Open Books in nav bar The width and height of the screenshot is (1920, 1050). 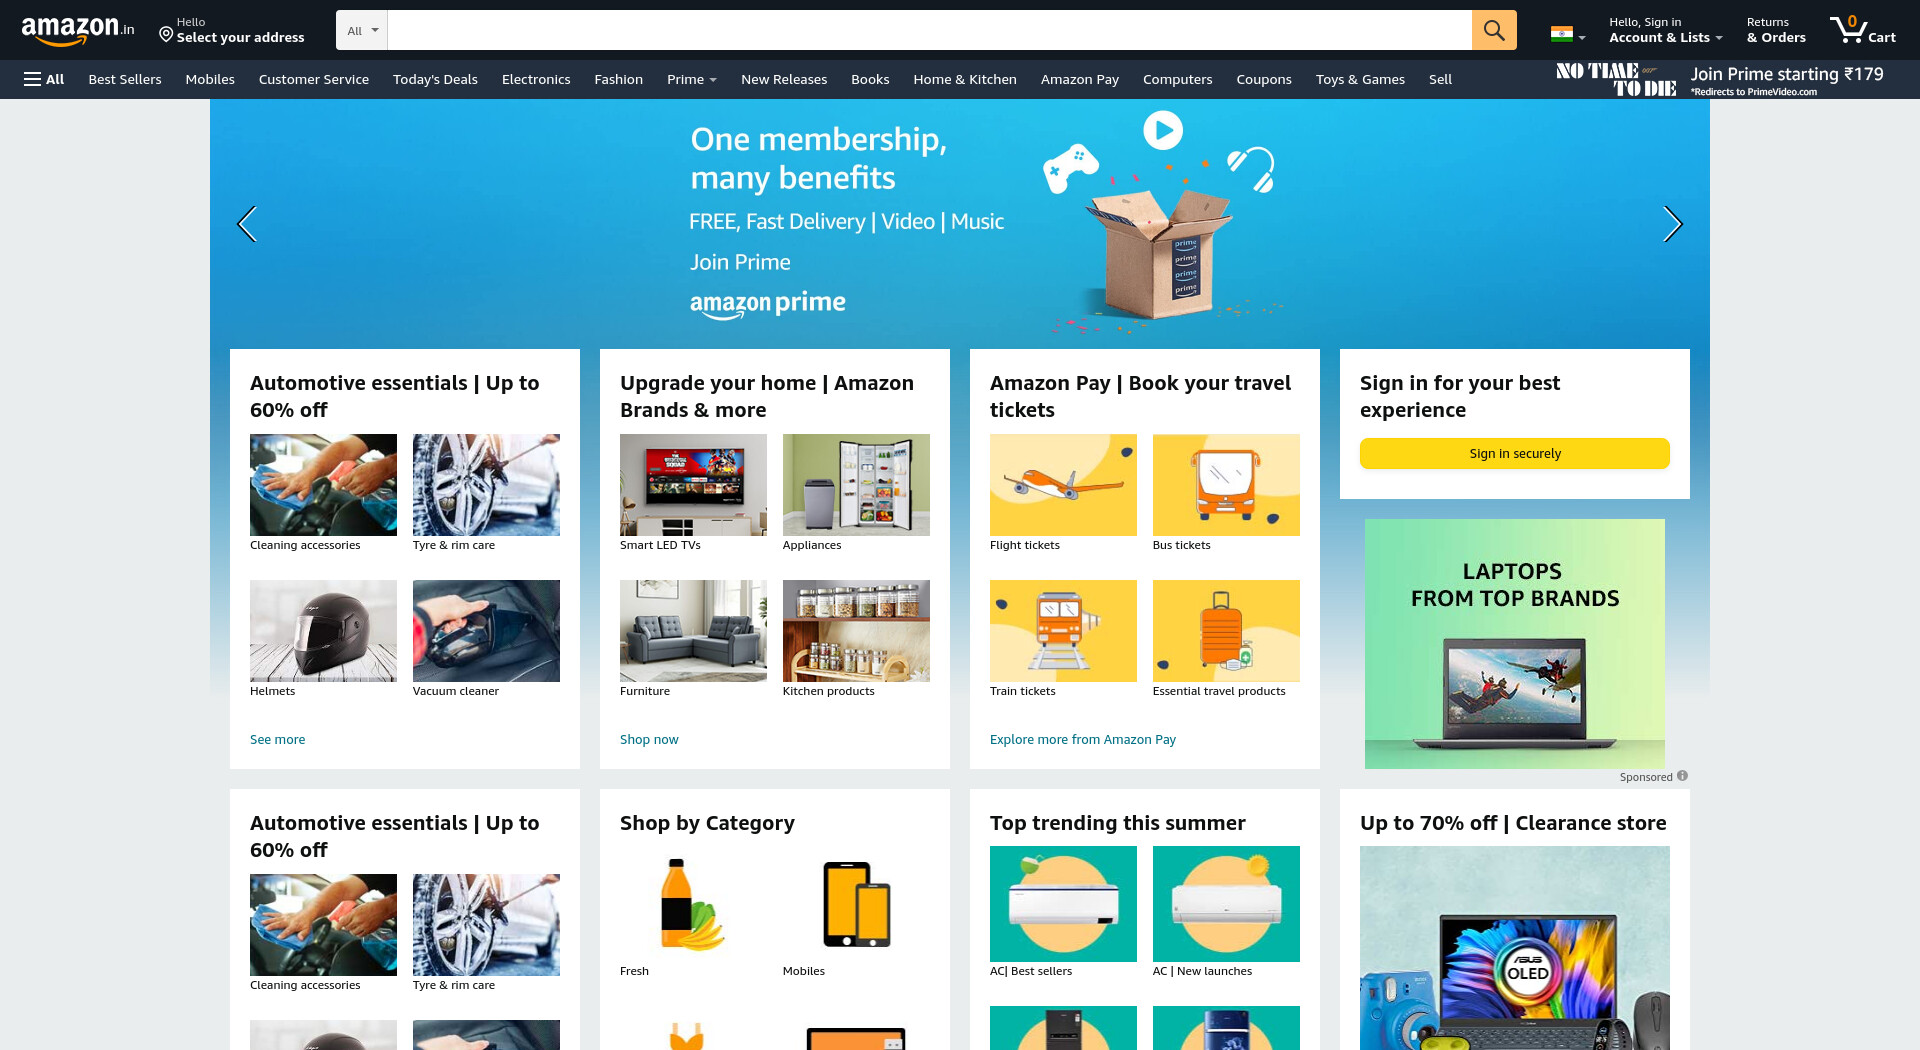(870, 79)
